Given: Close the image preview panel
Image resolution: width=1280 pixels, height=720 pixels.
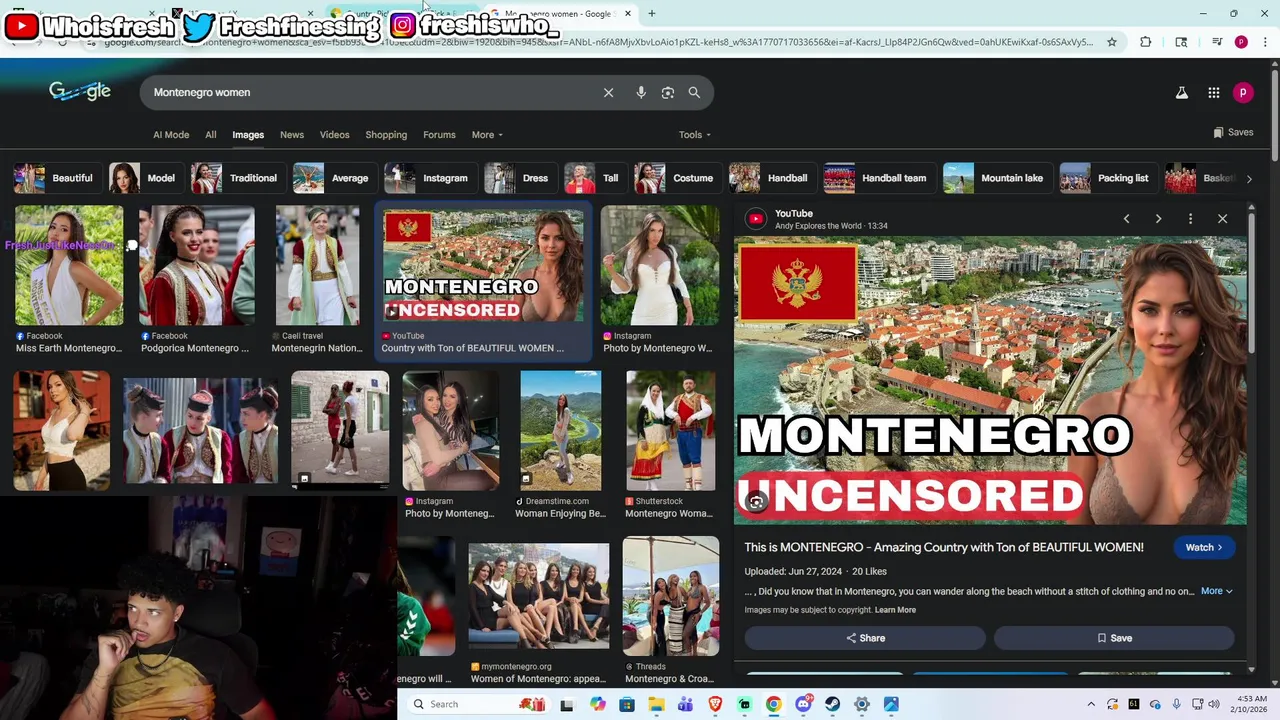Looking at the screenshot, I should 1222,218.
